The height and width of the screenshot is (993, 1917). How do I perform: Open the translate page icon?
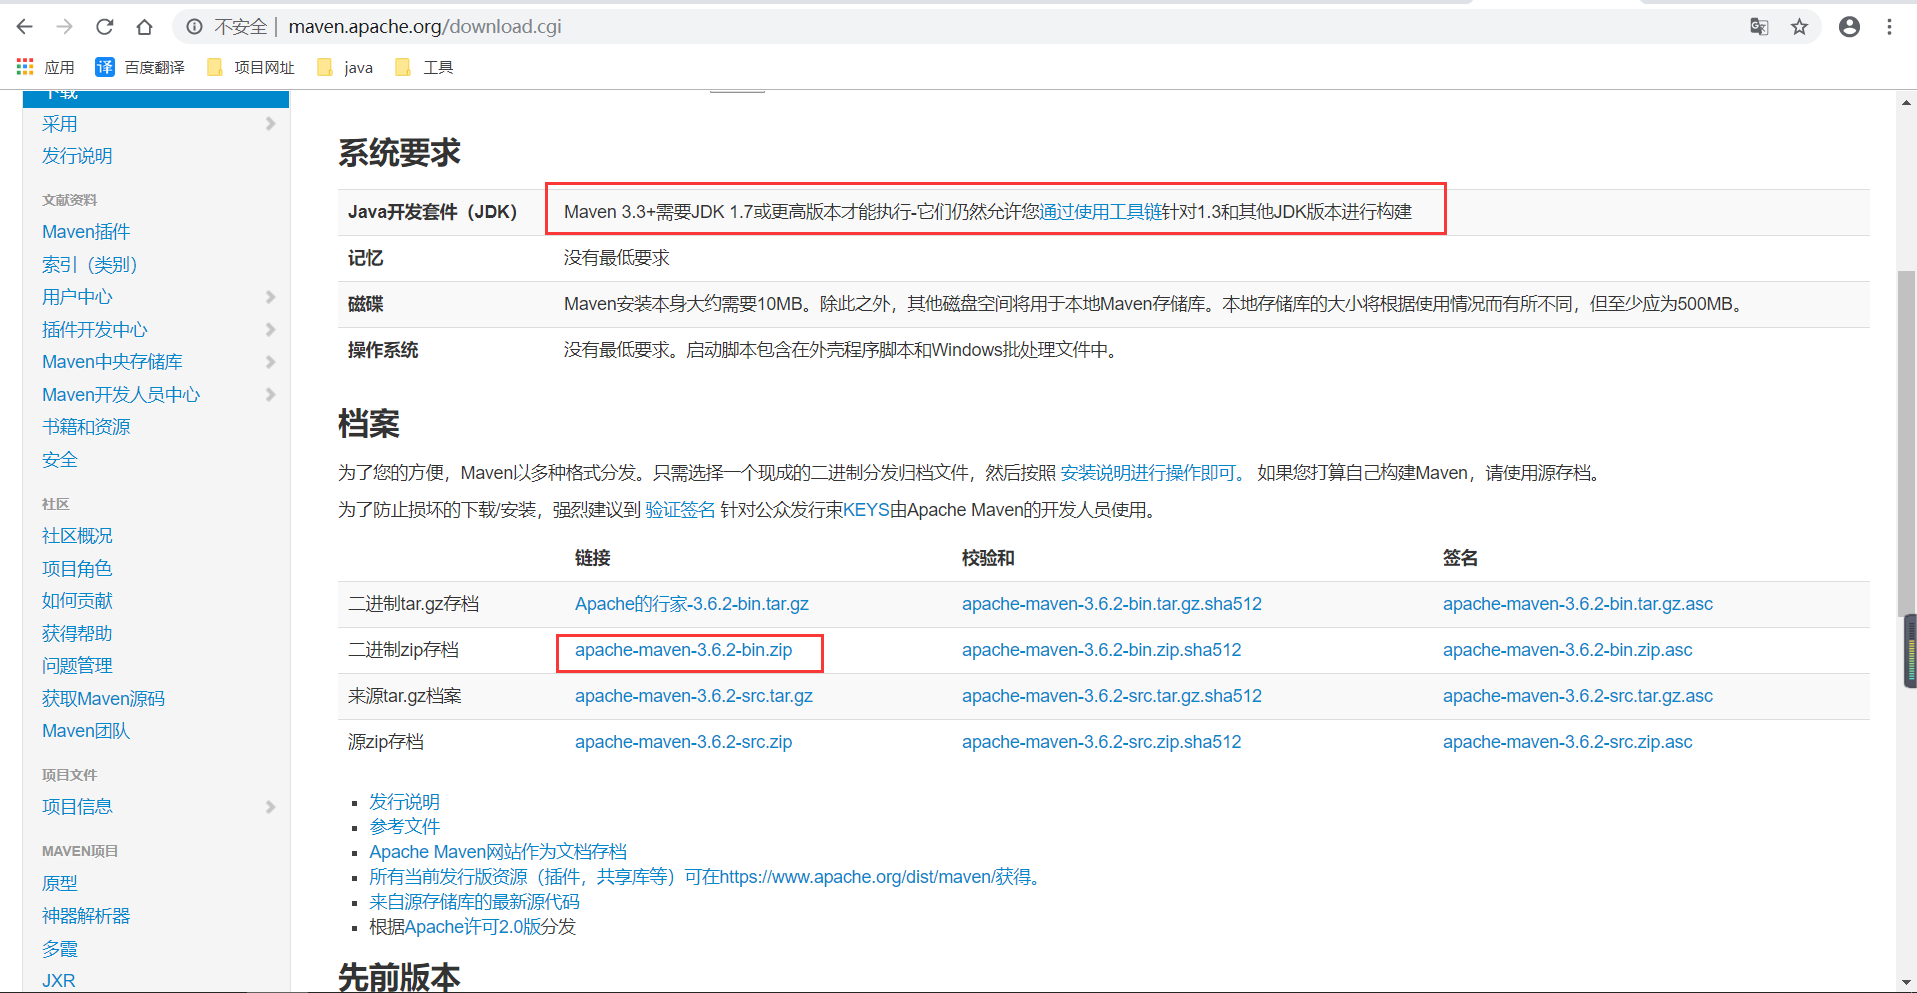pyautogui.click(x=1759, y=27)
